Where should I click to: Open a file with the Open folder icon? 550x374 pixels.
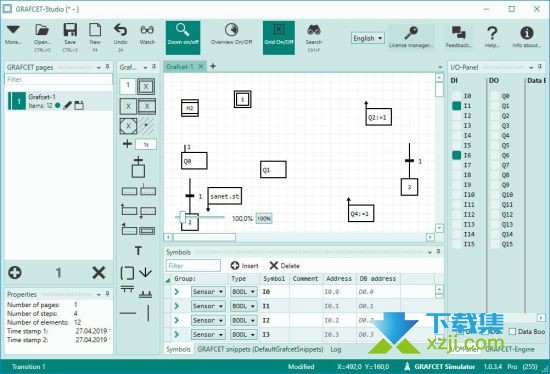point(42,31)
